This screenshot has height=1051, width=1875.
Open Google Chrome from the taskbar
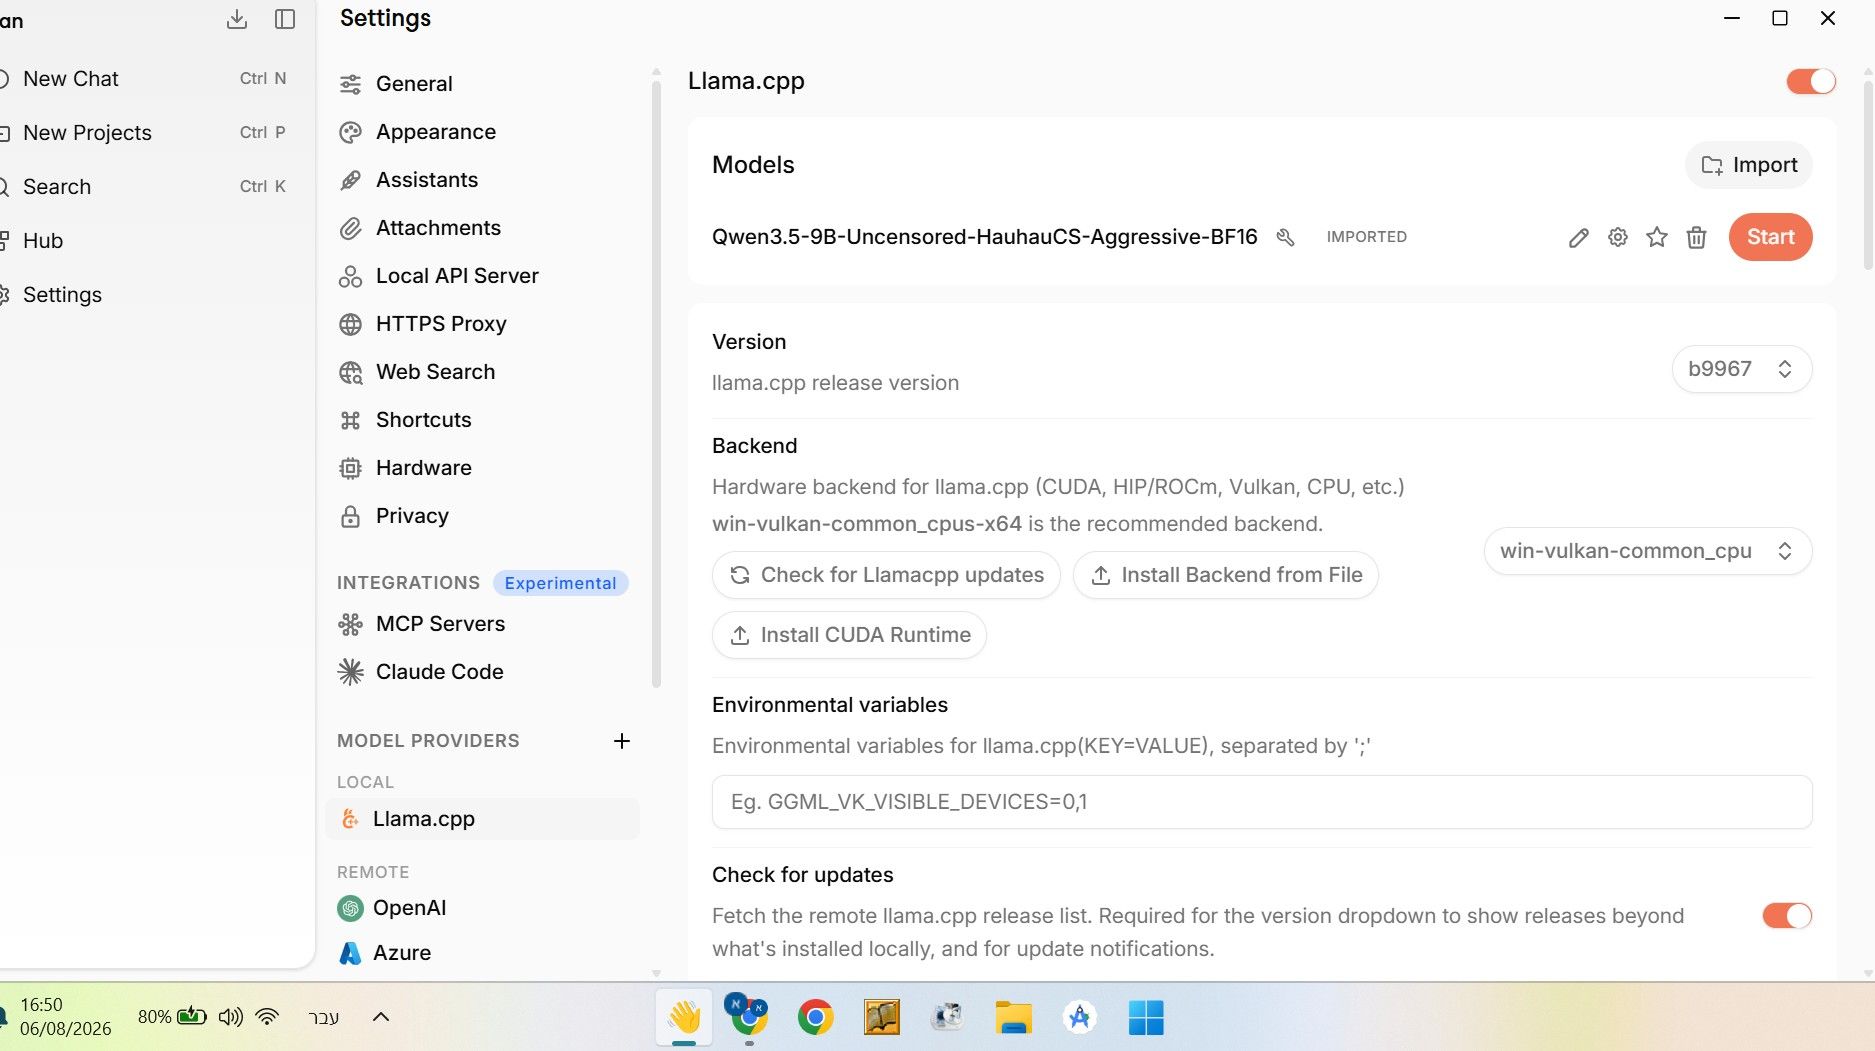click(x=816, y=1018)
